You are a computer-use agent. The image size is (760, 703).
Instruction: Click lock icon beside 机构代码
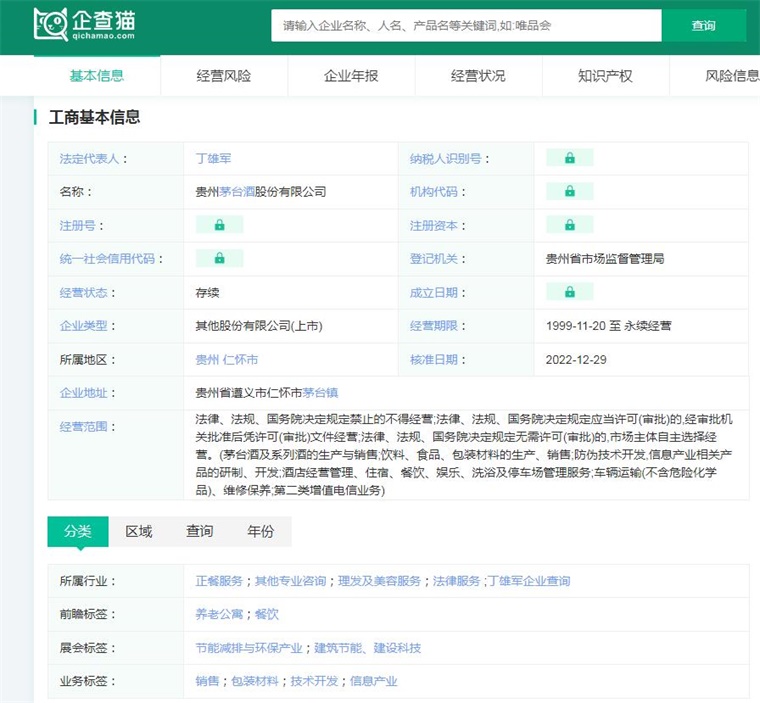569,191
